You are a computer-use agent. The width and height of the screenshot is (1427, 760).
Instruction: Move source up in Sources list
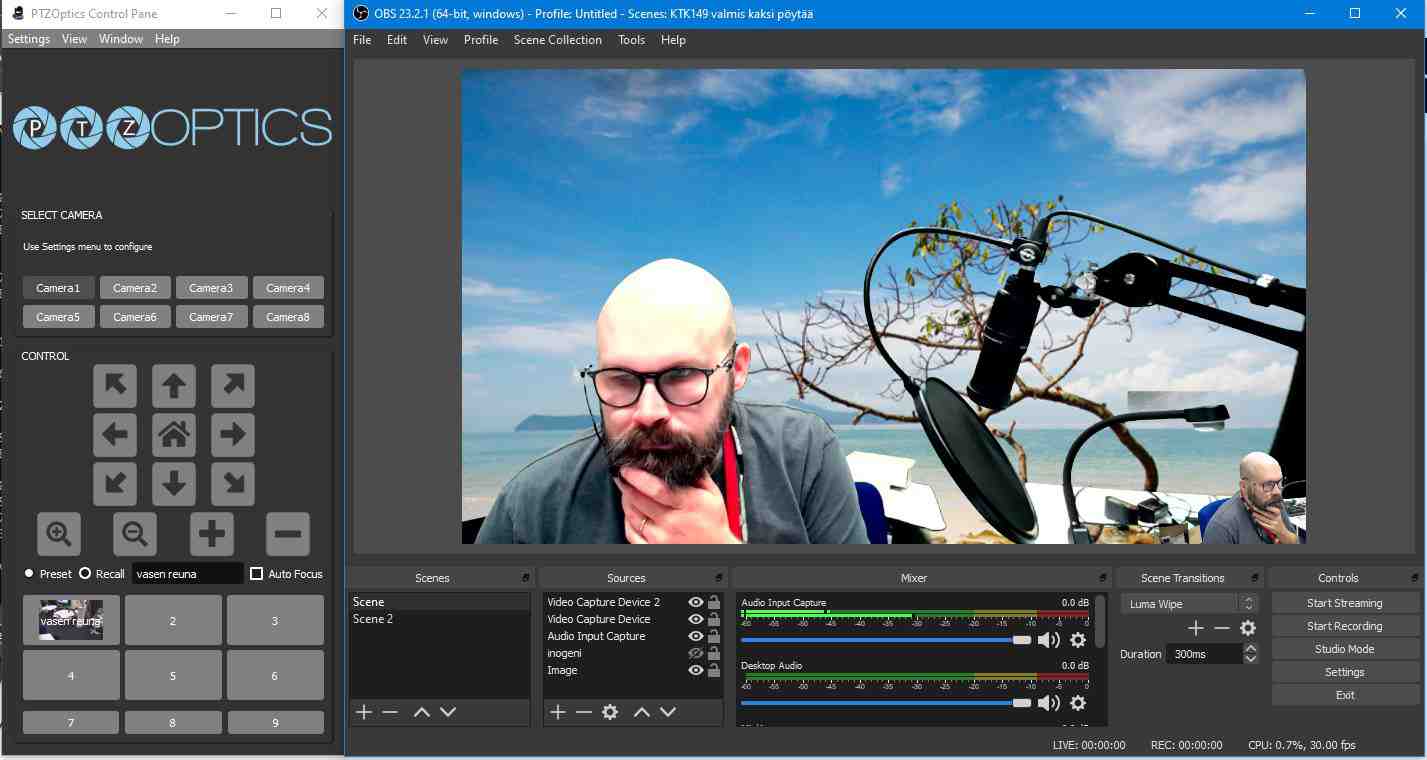pyautogui.click(x=642, y=712)
